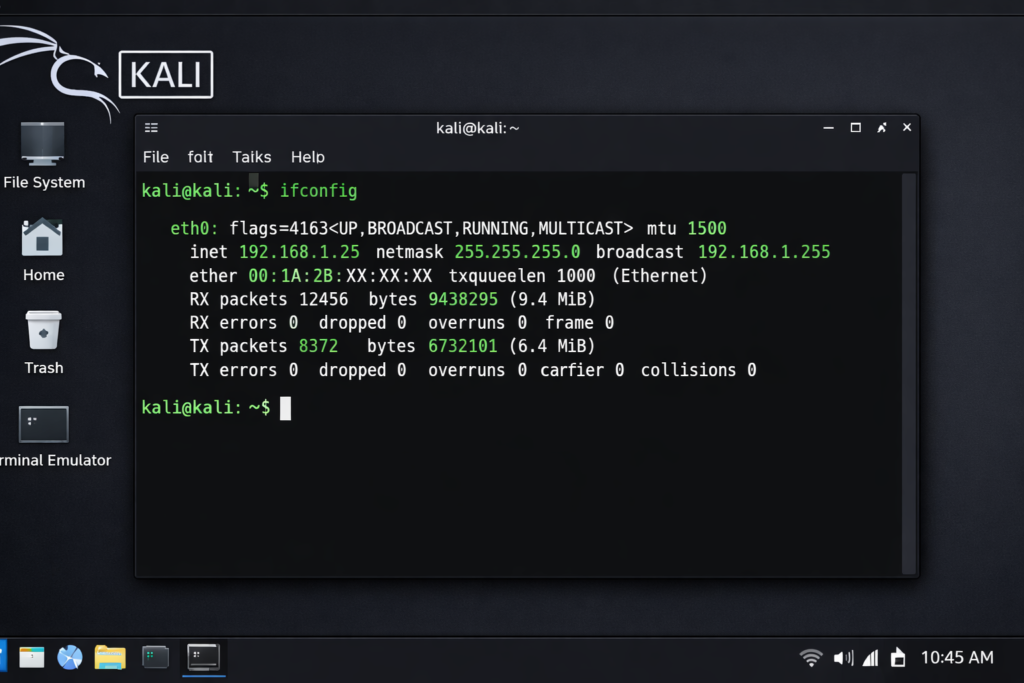Click the blue web browser icon in taskbar
Screen dimensions: 1024x683
pyautogui.click(x=70, y=657)
